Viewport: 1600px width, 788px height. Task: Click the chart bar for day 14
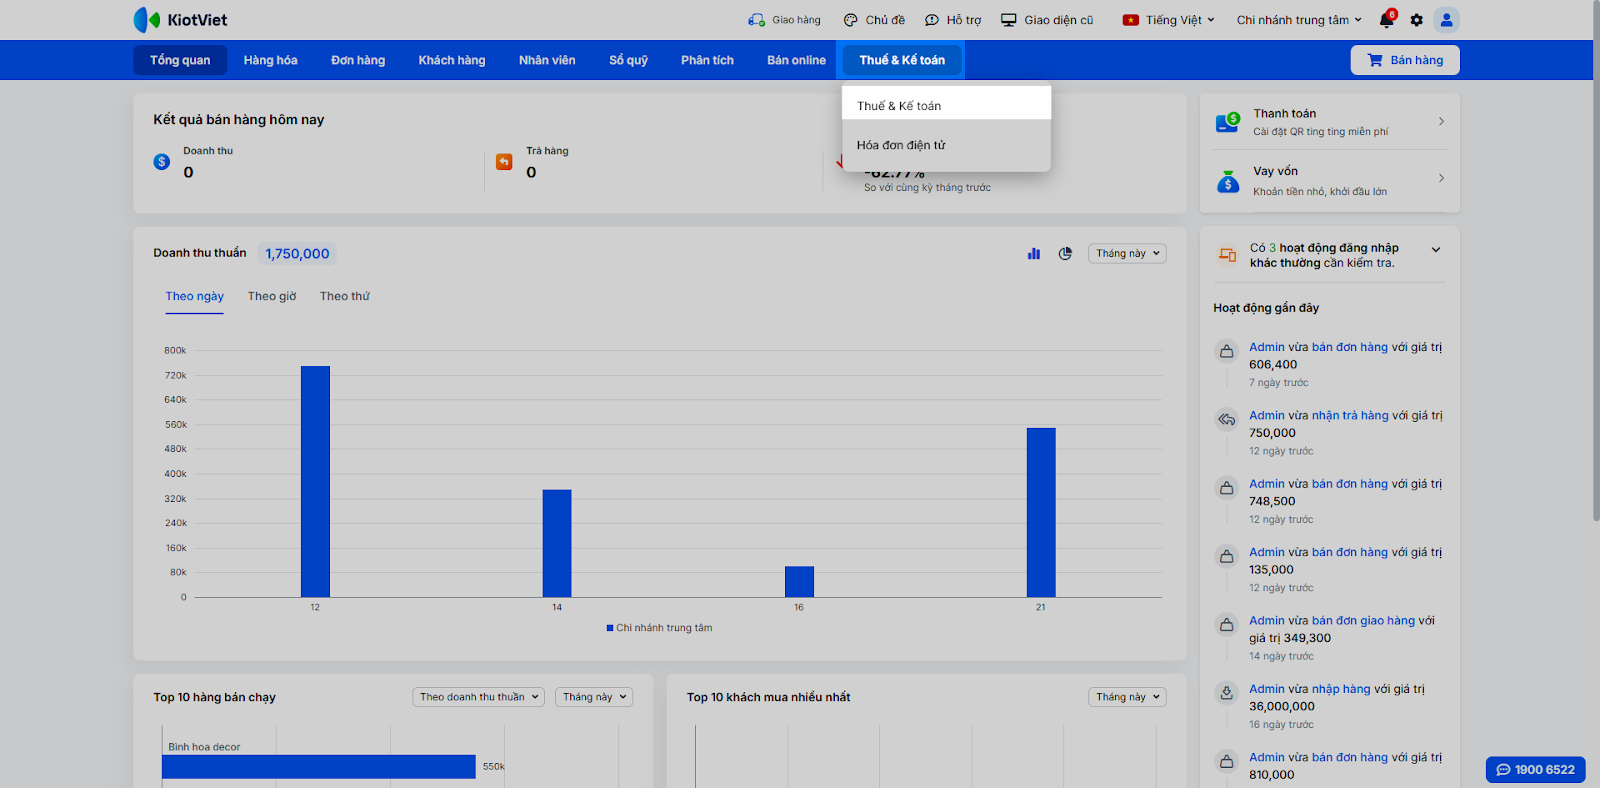pyautogui.click(x=557, y=543)
